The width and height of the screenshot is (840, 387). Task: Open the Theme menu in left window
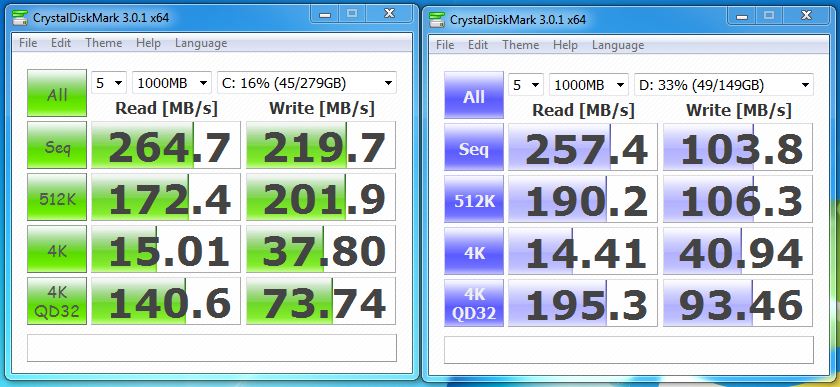[103, 43]
